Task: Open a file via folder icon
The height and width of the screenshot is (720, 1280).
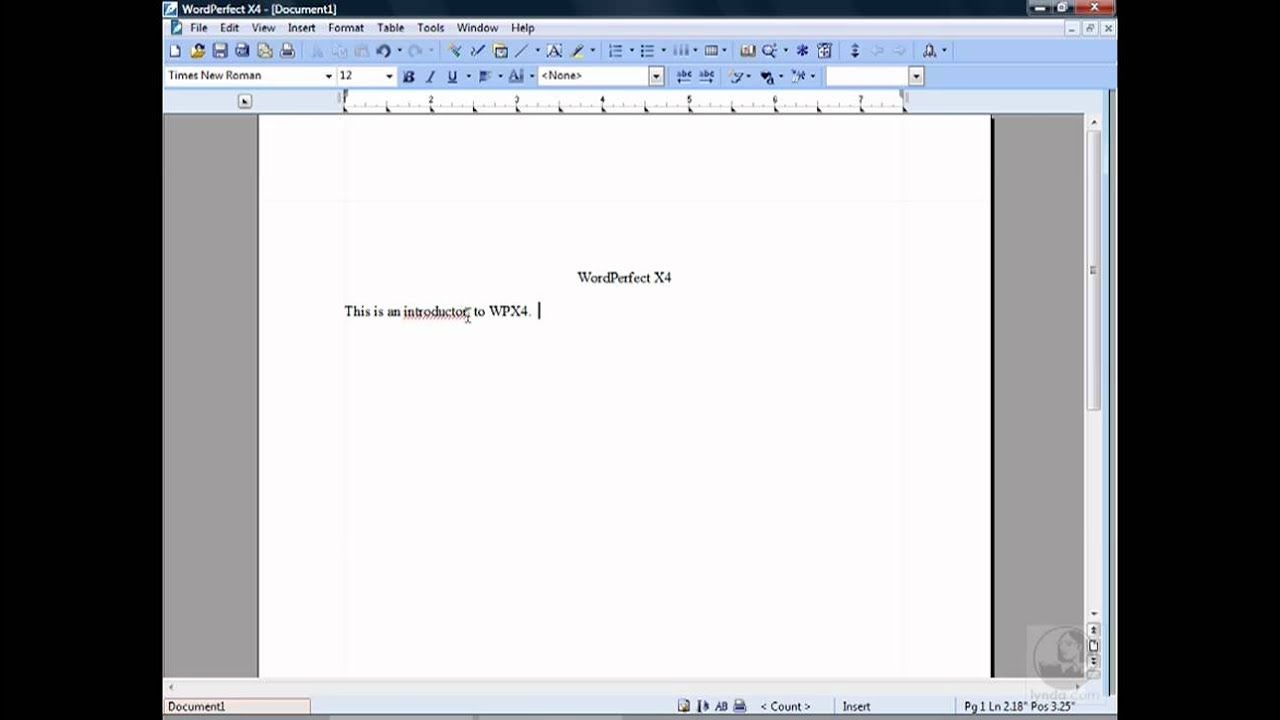Action: [197, 51]
